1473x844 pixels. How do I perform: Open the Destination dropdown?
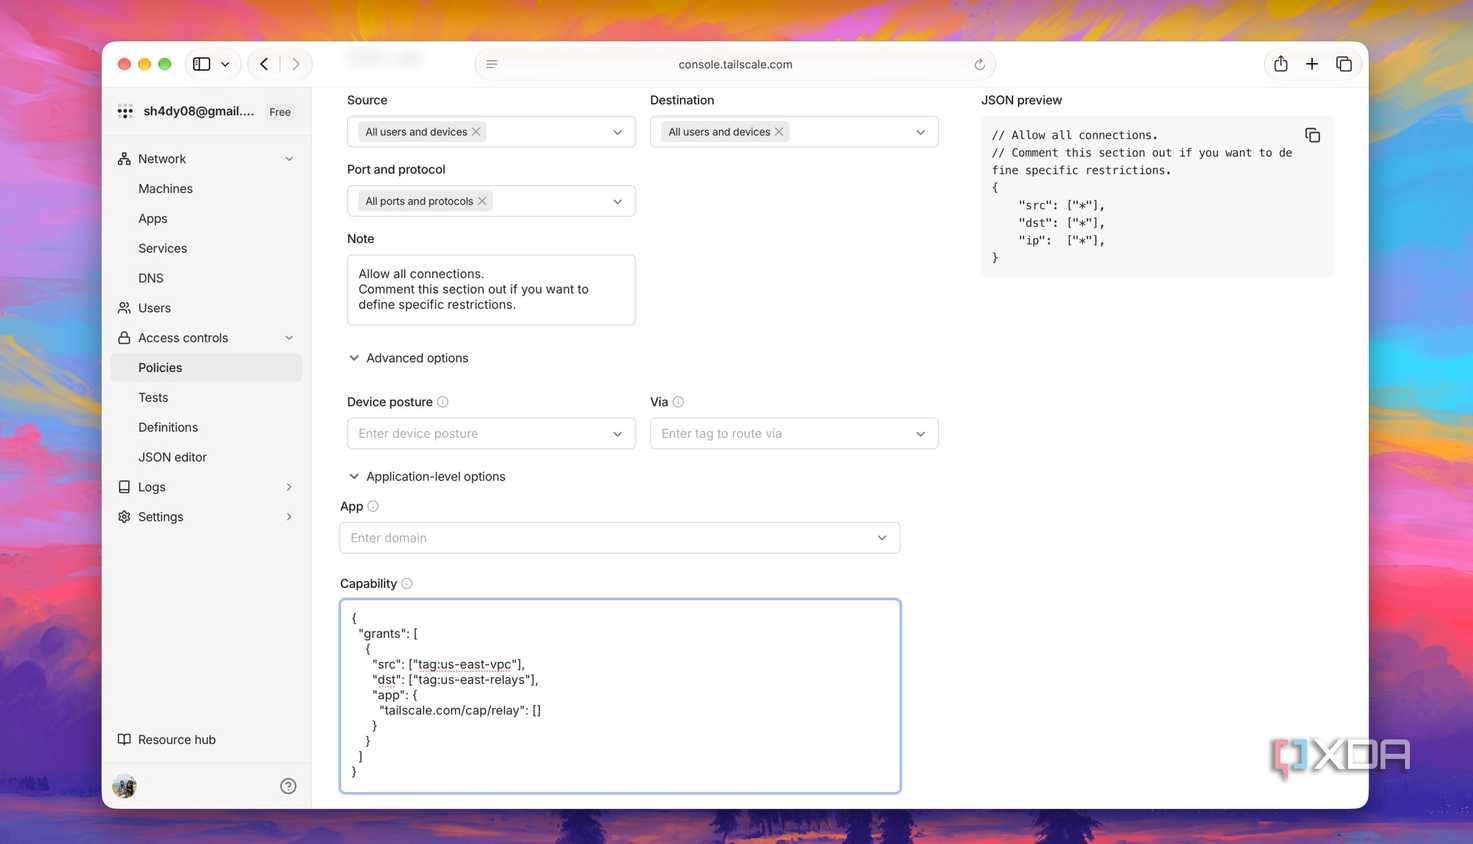(x=794, y=132)
